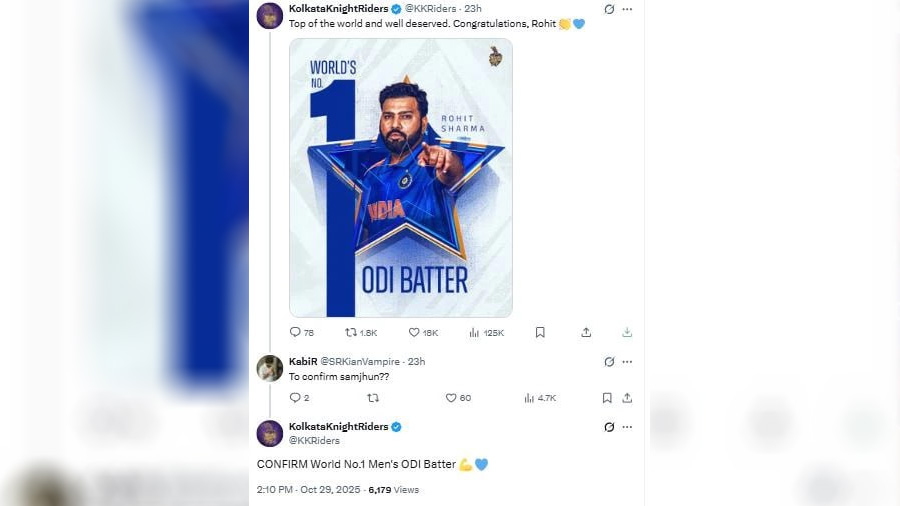The width and height of the screenshot is (900, 506).
Task: Expand more options menu on KabiR's reply
Action: coord(627,361)
